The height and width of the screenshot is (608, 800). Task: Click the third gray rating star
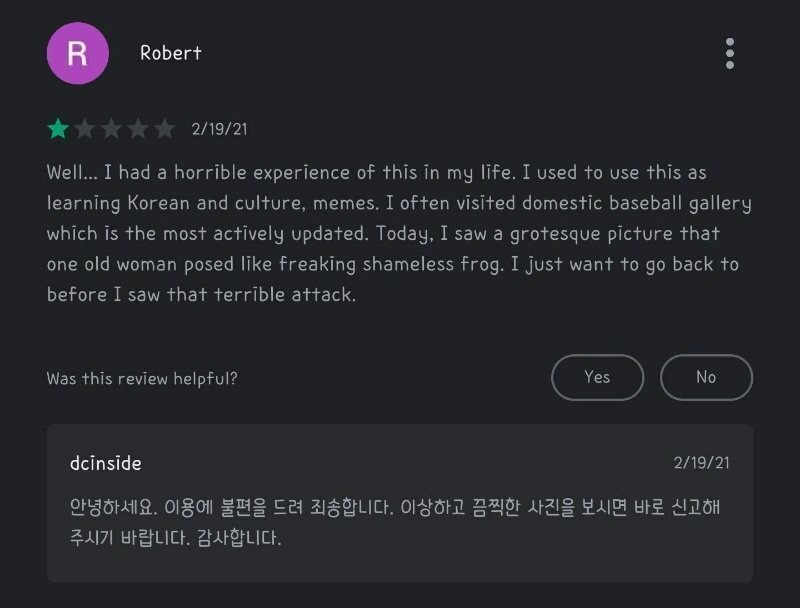pyautogui.click(x=111, y=129)
